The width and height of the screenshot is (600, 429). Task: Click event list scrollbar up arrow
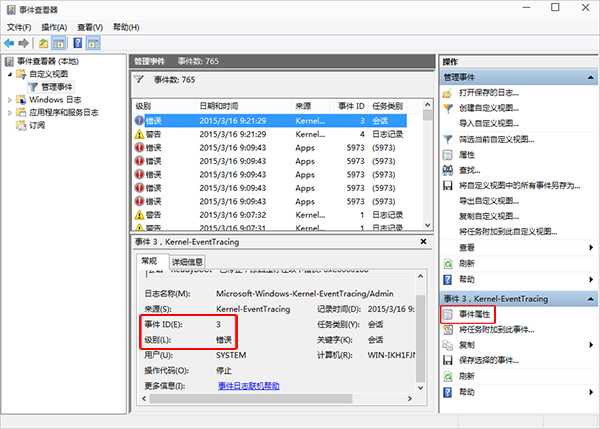point(427,104)
